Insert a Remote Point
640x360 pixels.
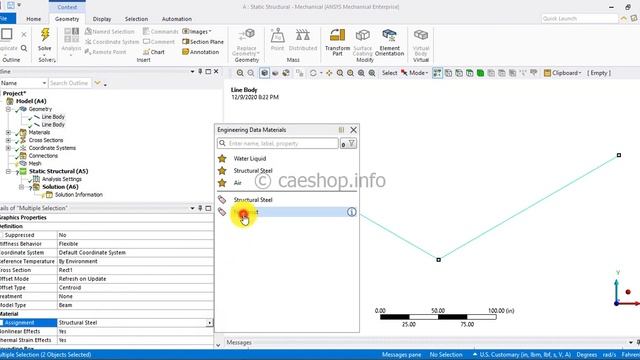(106, 52)
